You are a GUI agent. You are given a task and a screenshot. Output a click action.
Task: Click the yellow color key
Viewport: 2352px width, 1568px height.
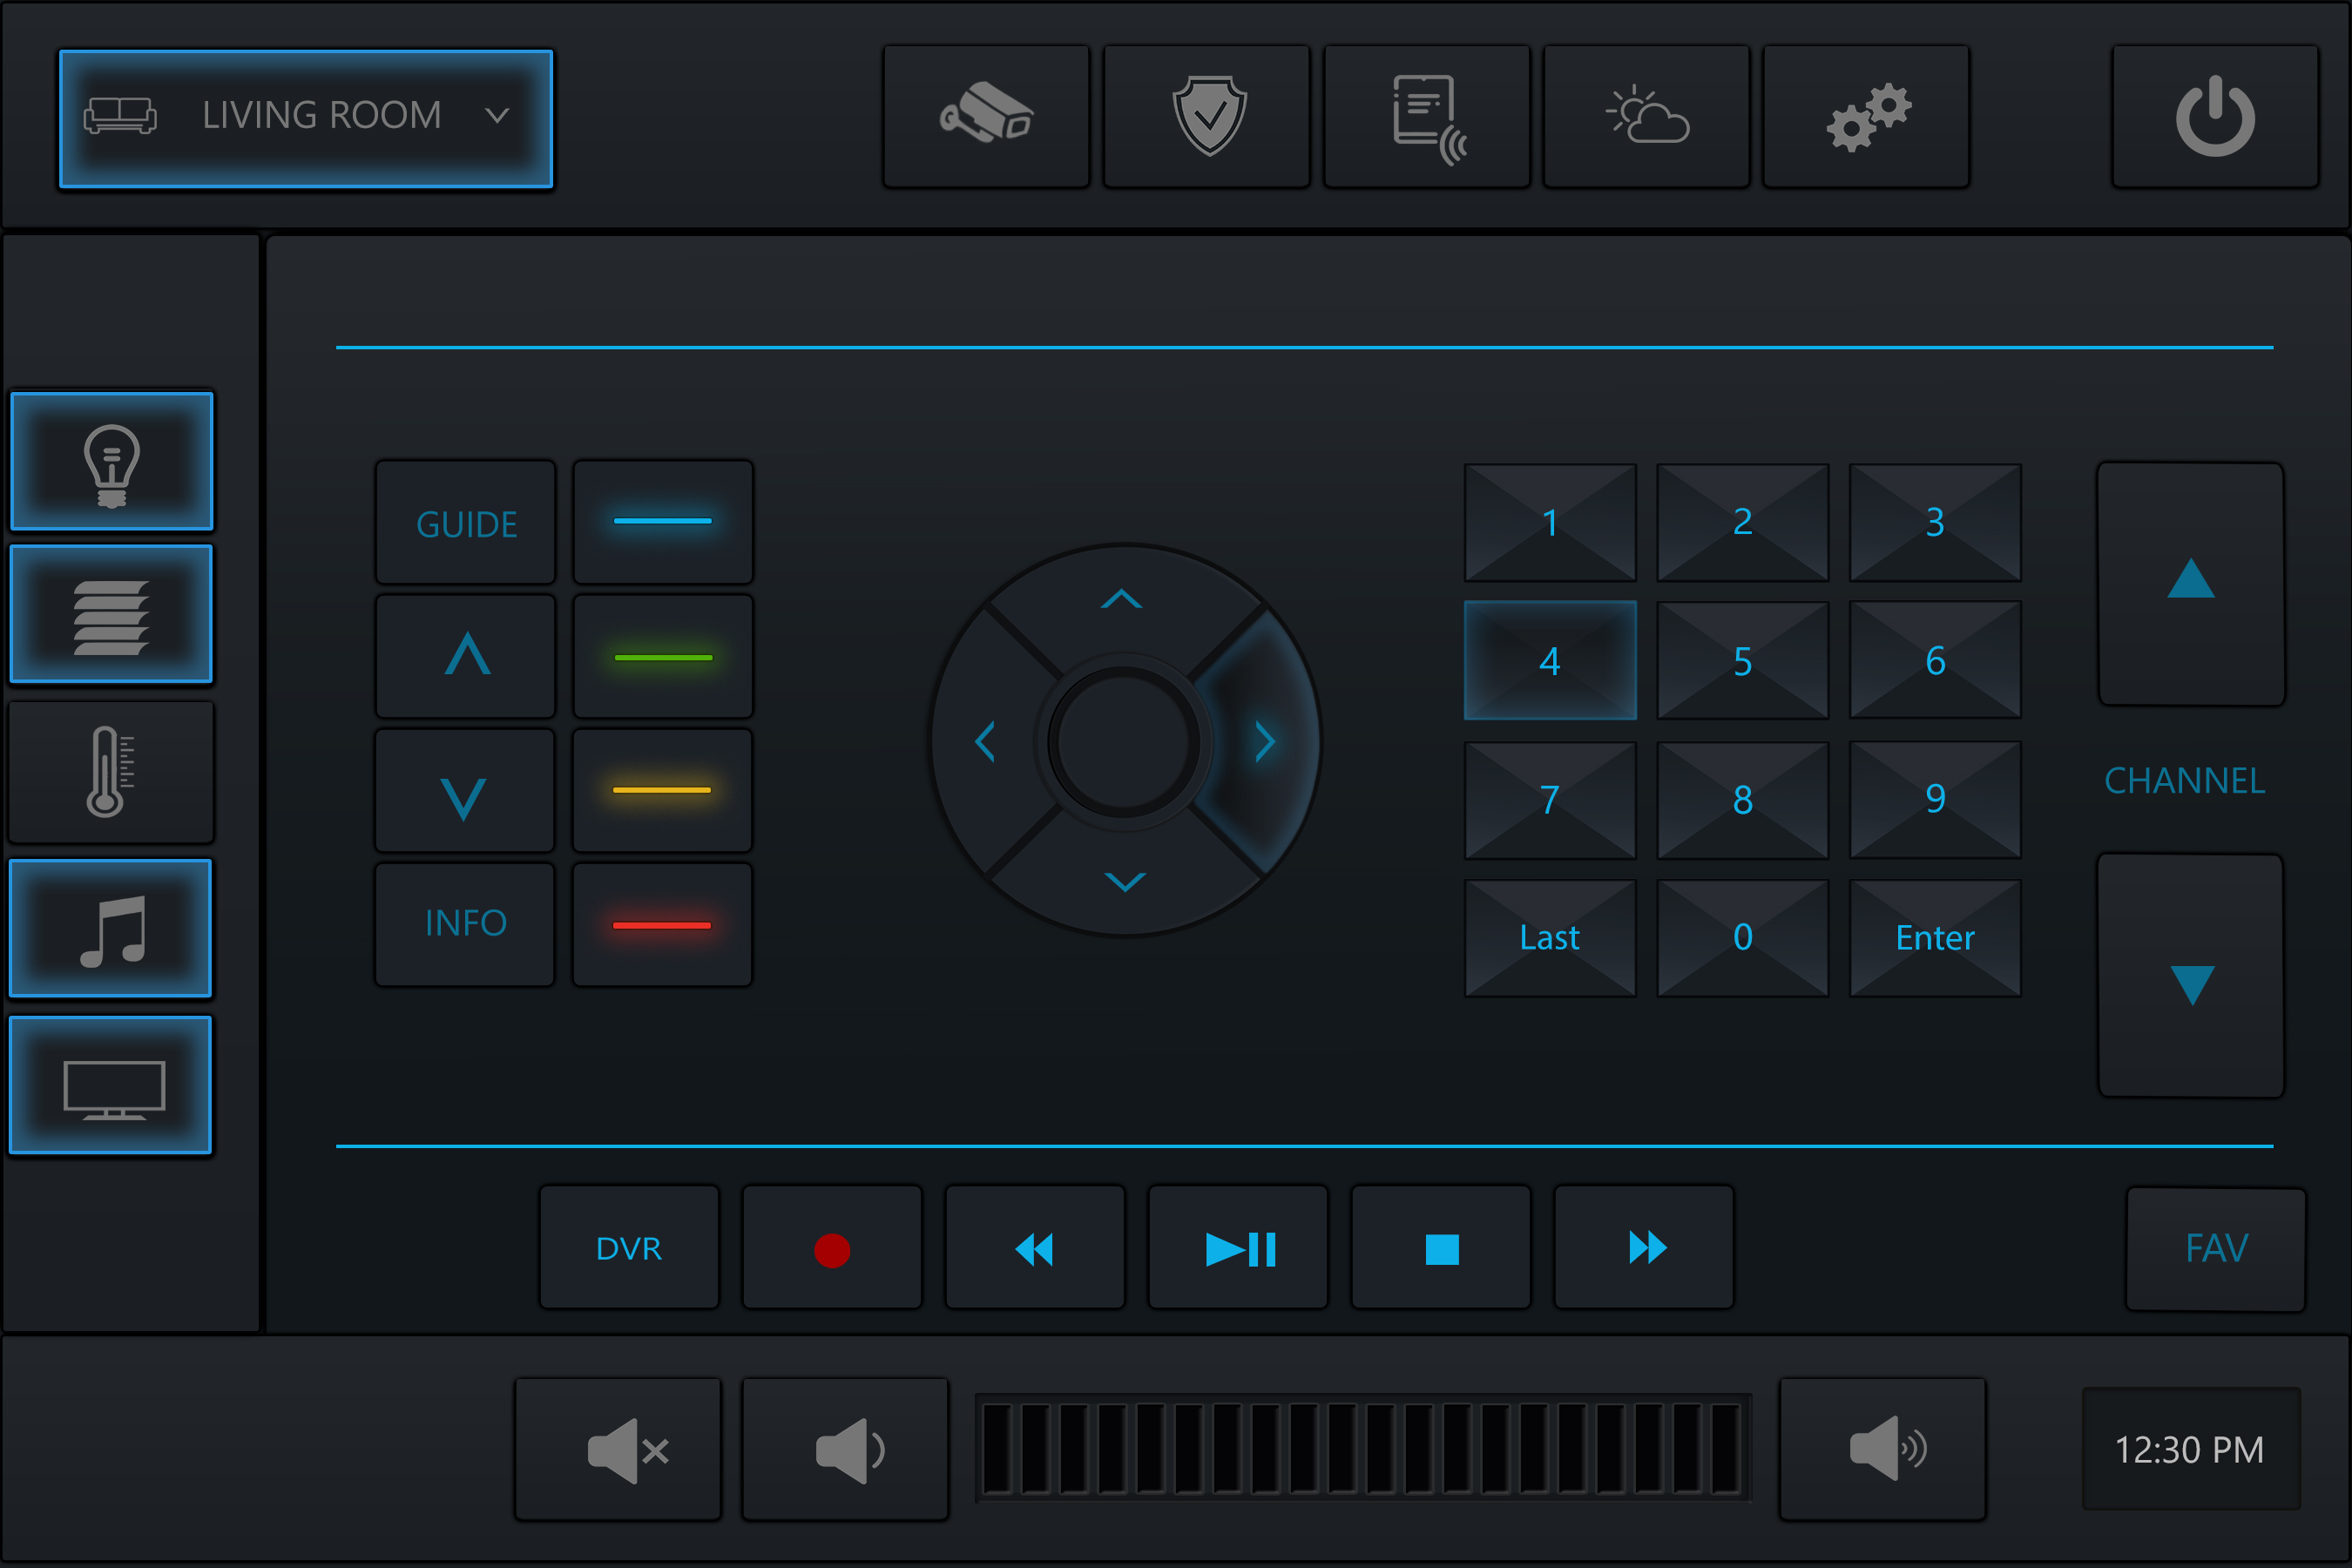pos(663,790)
